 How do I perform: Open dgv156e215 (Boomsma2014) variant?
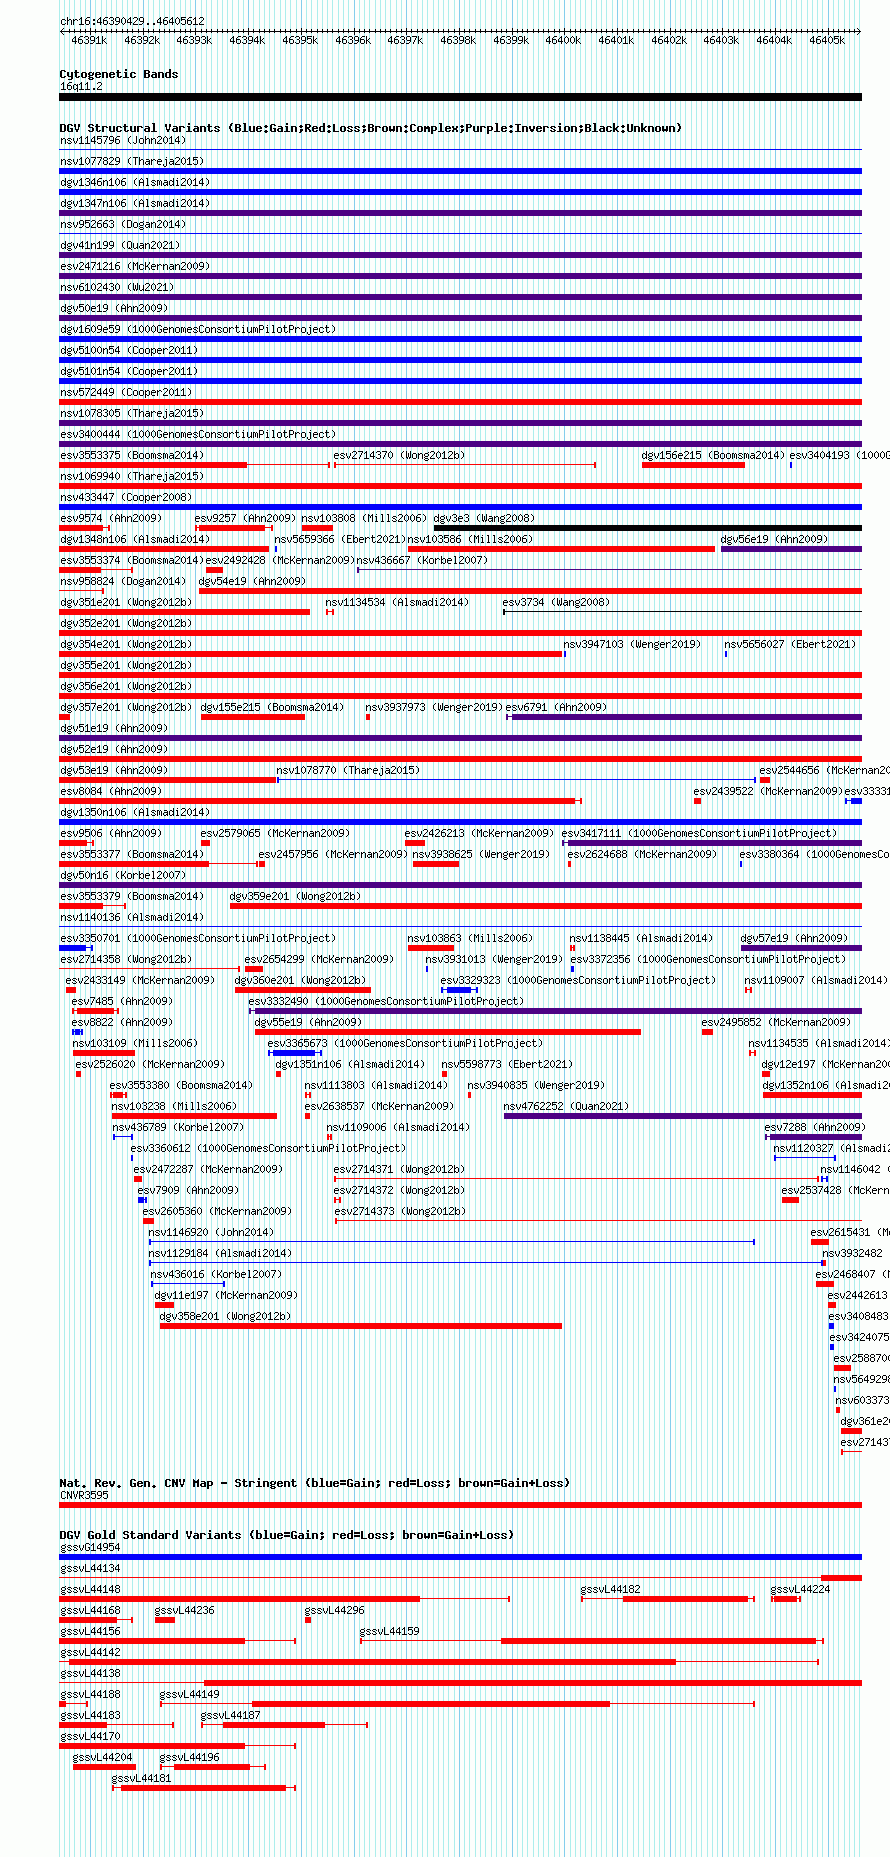[x=713, y=455]
